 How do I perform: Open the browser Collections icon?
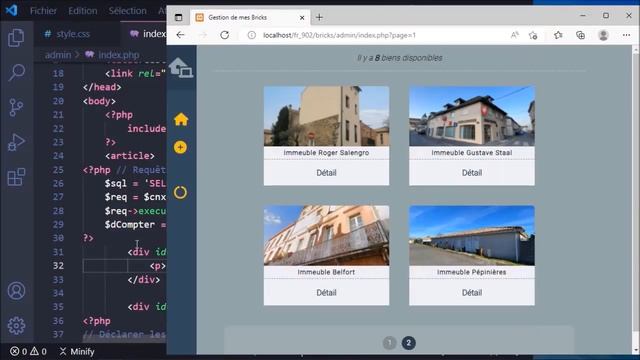[580, 35]
